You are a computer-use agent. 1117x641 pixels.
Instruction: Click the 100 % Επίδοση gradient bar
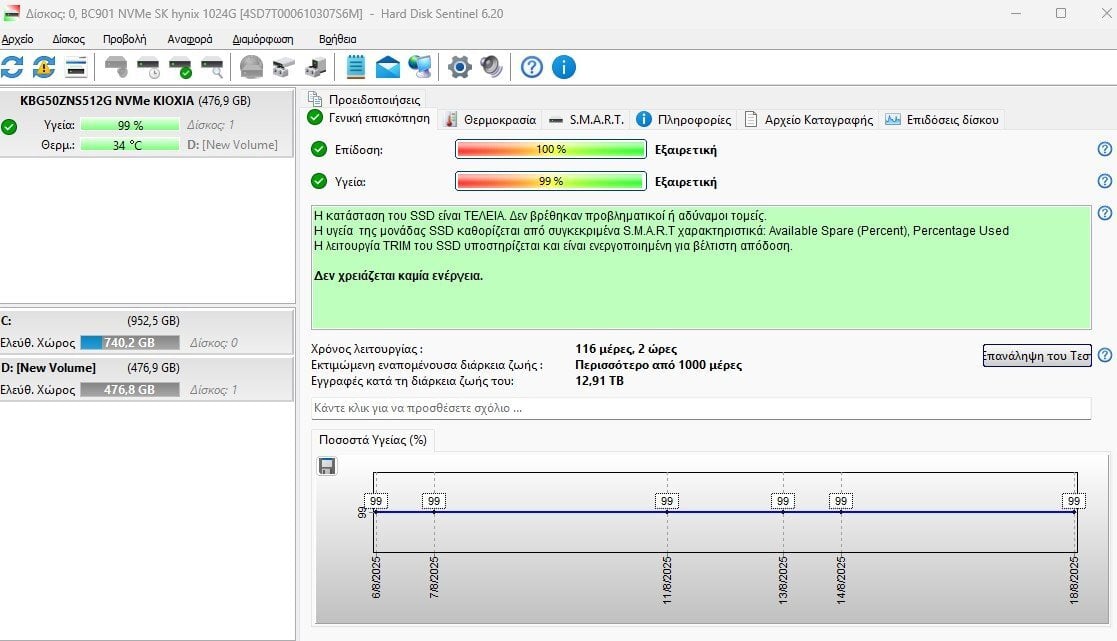click(x=551, y=149)
